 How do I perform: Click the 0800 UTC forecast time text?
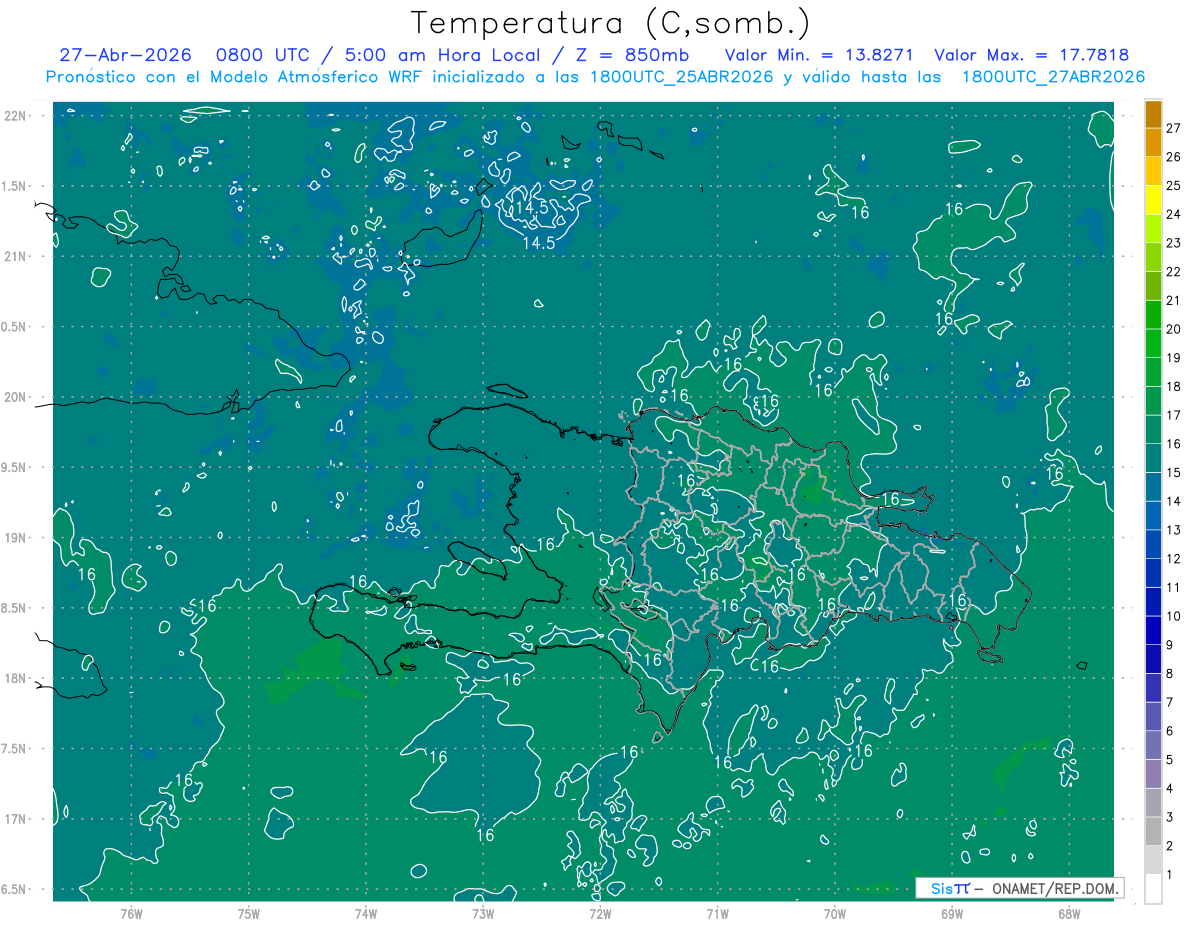click(x=254, y=55)
